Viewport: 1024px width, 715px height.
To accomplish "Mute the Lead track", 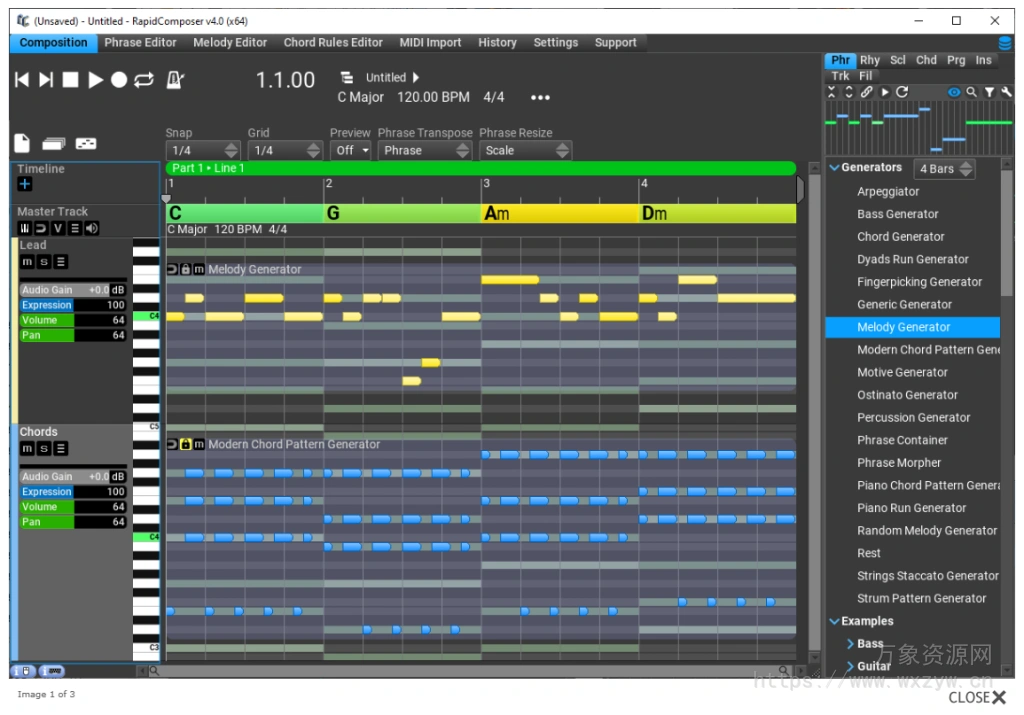I will point(27,261).
